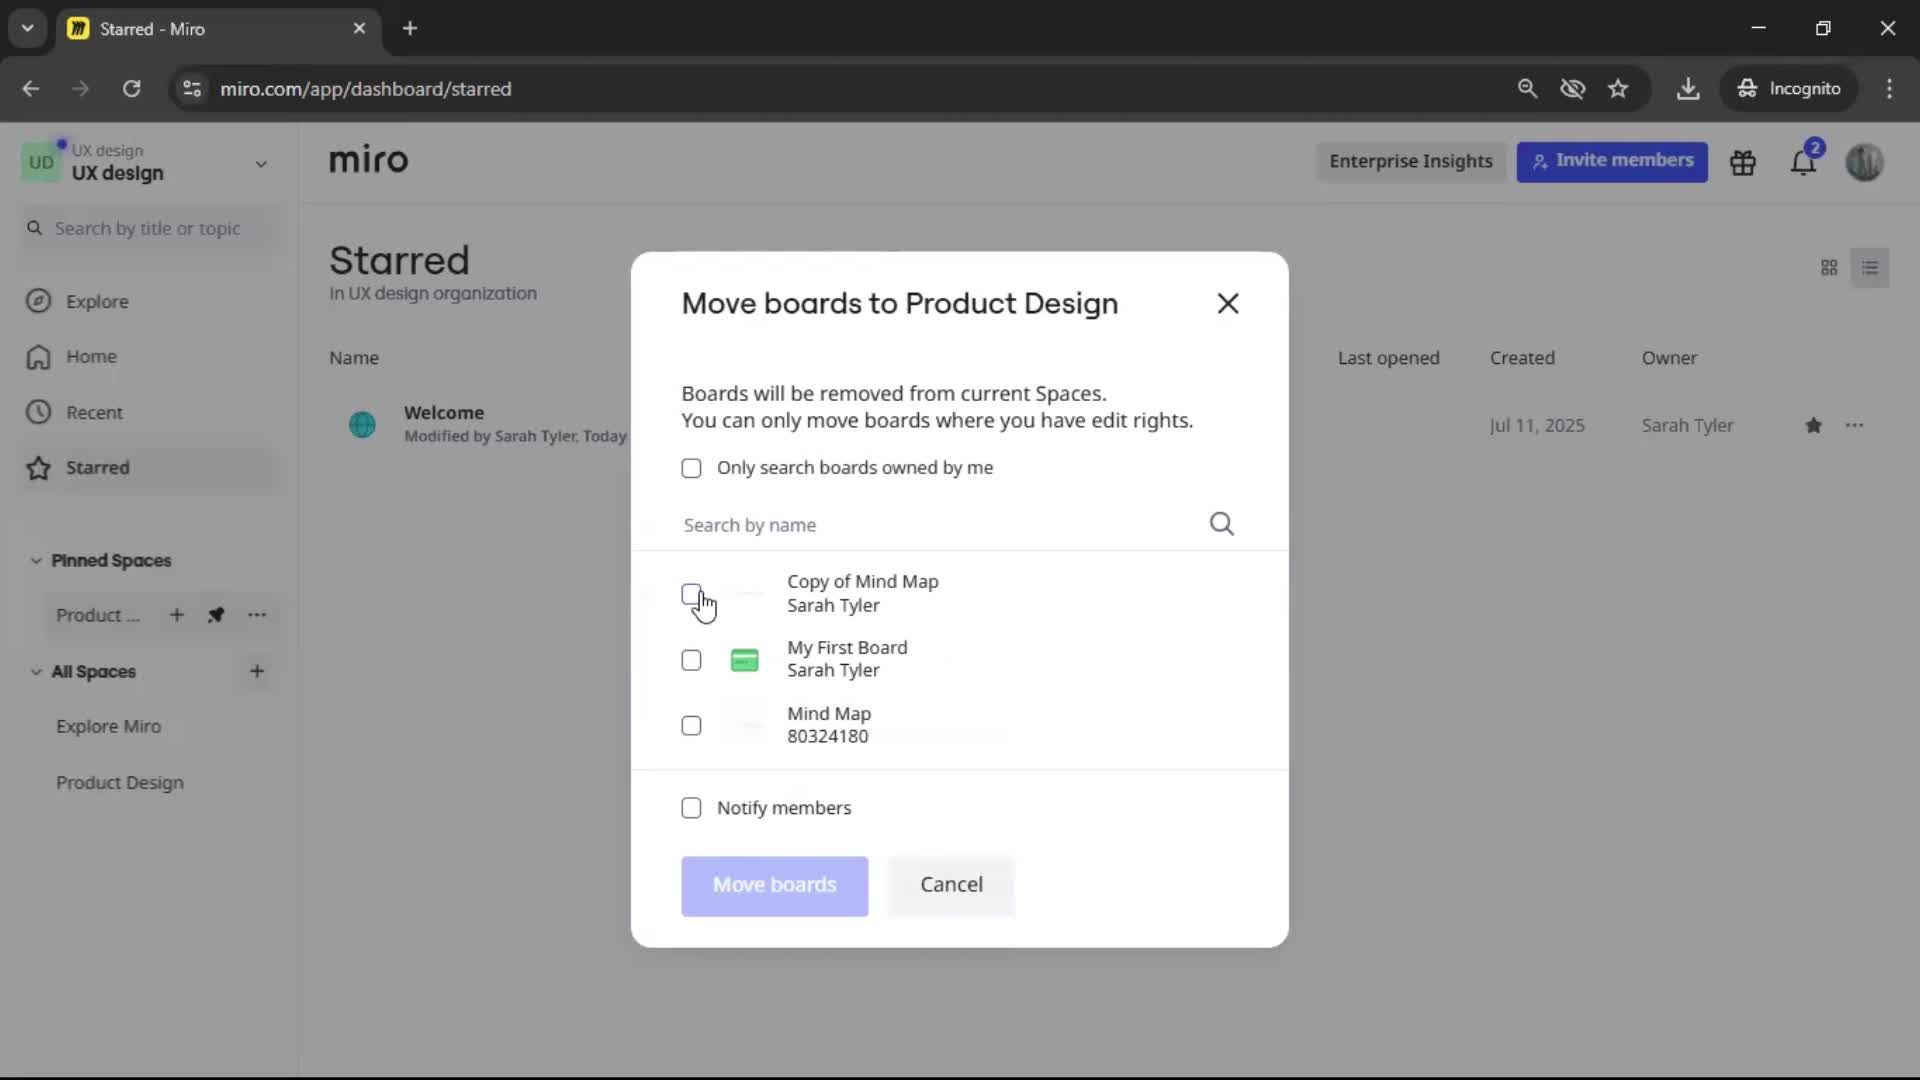Open the Explore Miro space

108,727
